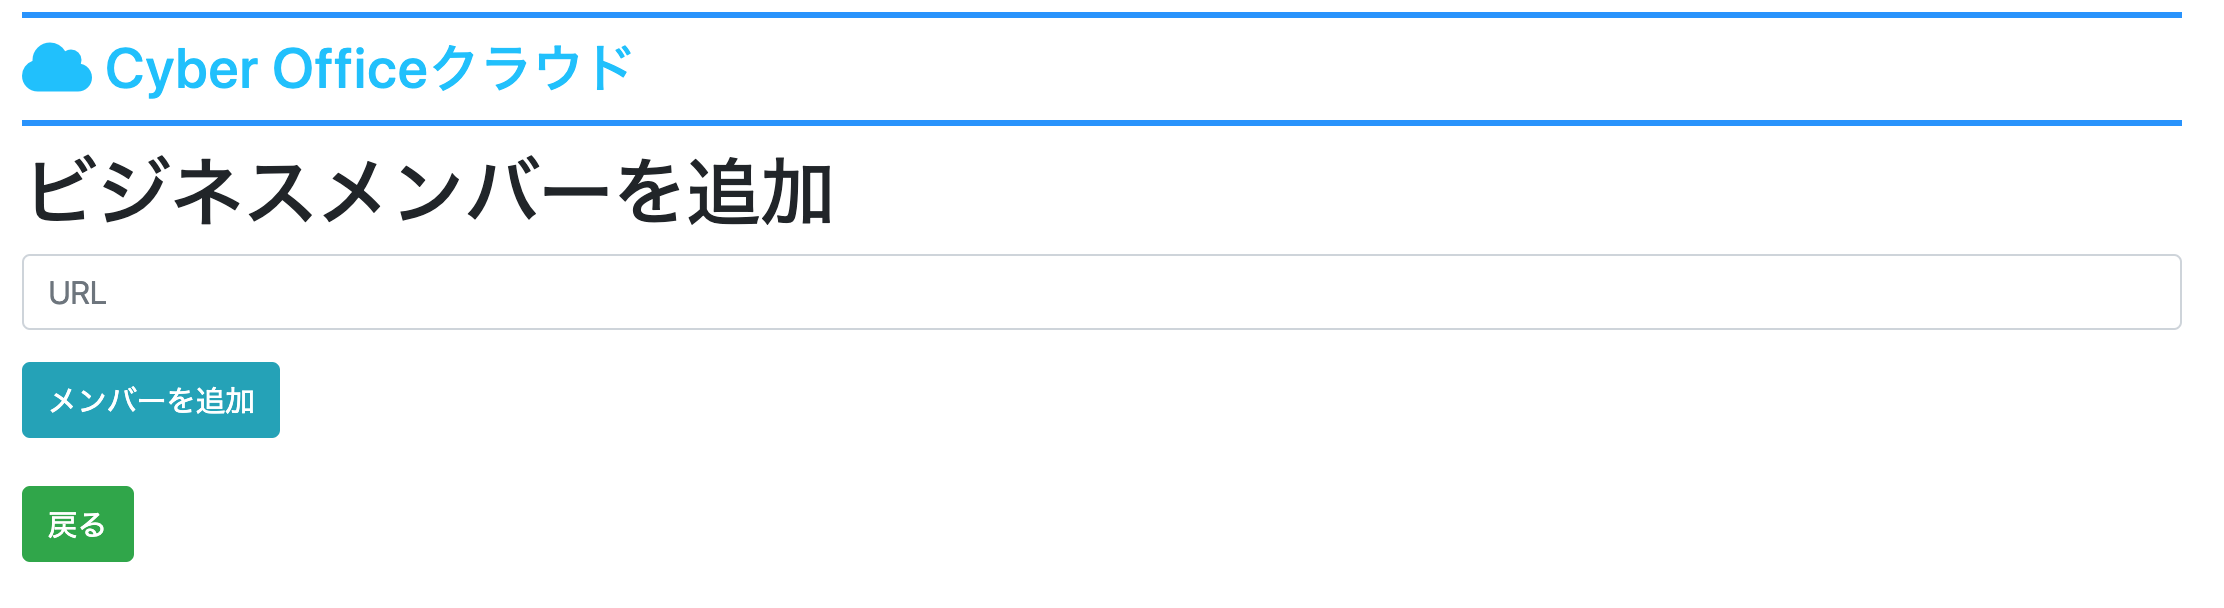Click the green 戻る button
This screenshot has height=608, width=2224.
[x=78, y=524]
